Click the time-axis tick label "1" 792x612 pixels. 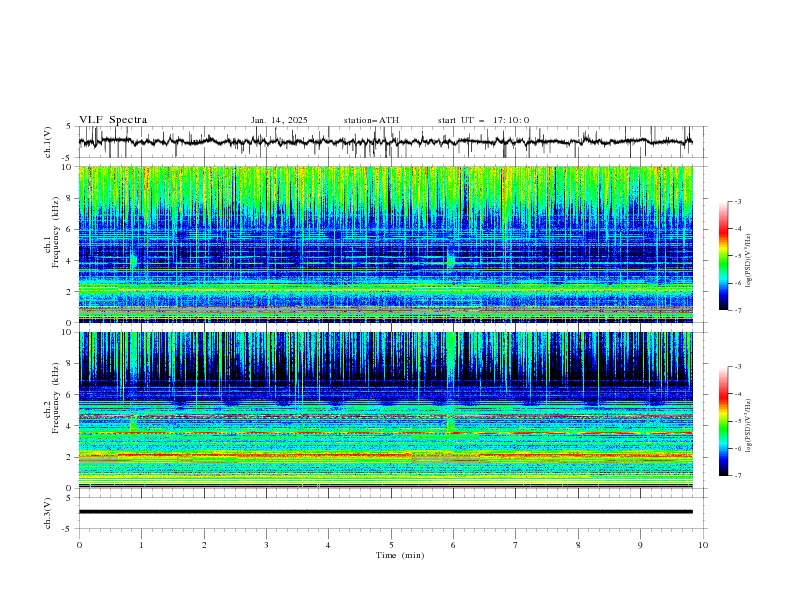(x=142, y=545)
